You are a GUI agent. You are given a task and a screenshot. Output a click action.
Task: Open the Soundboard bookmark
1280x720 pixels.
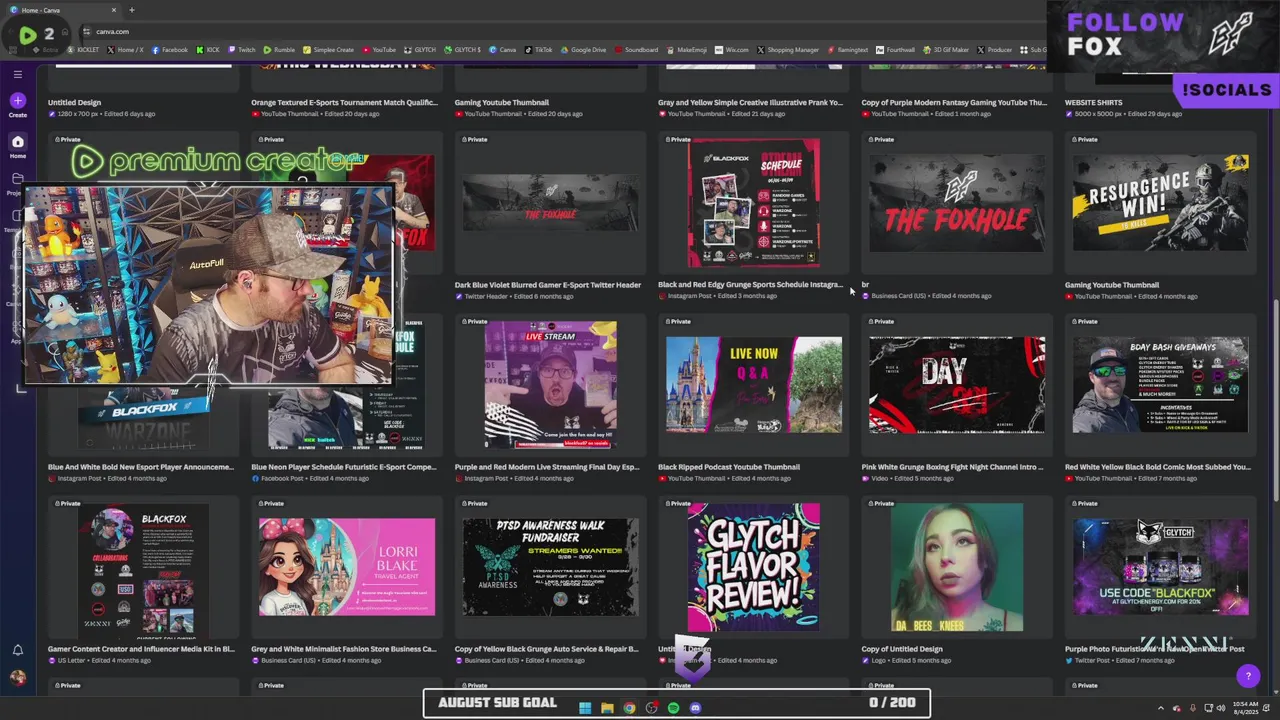tap(637, 49)
